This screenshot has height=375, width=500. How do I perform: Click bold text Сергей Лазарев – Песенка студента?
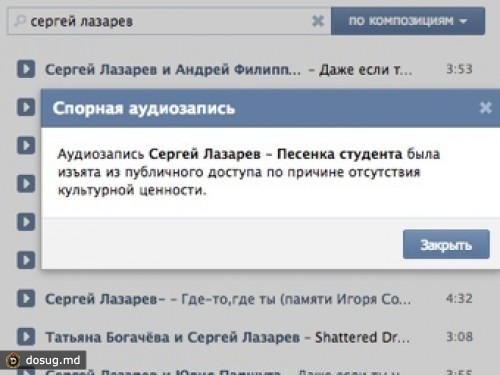275,154
